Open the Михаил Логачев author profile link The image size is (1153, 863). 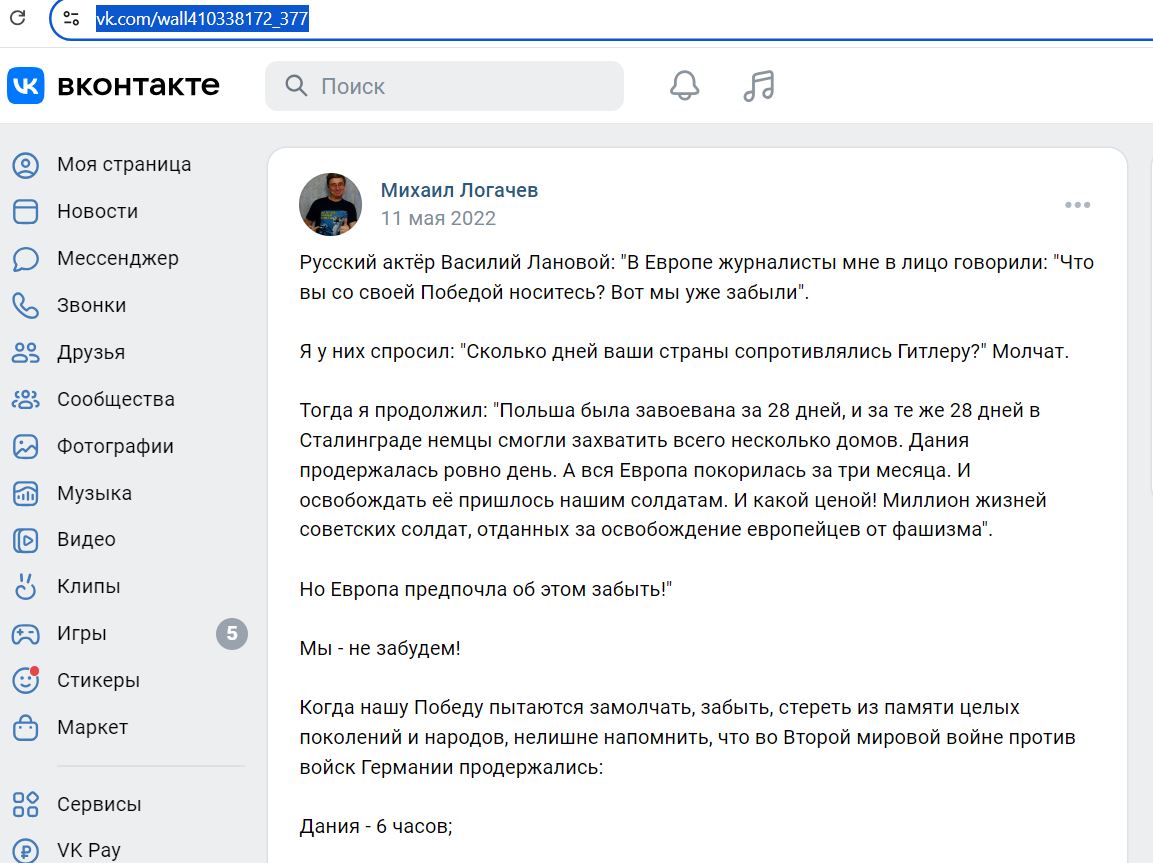click(459, 190)
